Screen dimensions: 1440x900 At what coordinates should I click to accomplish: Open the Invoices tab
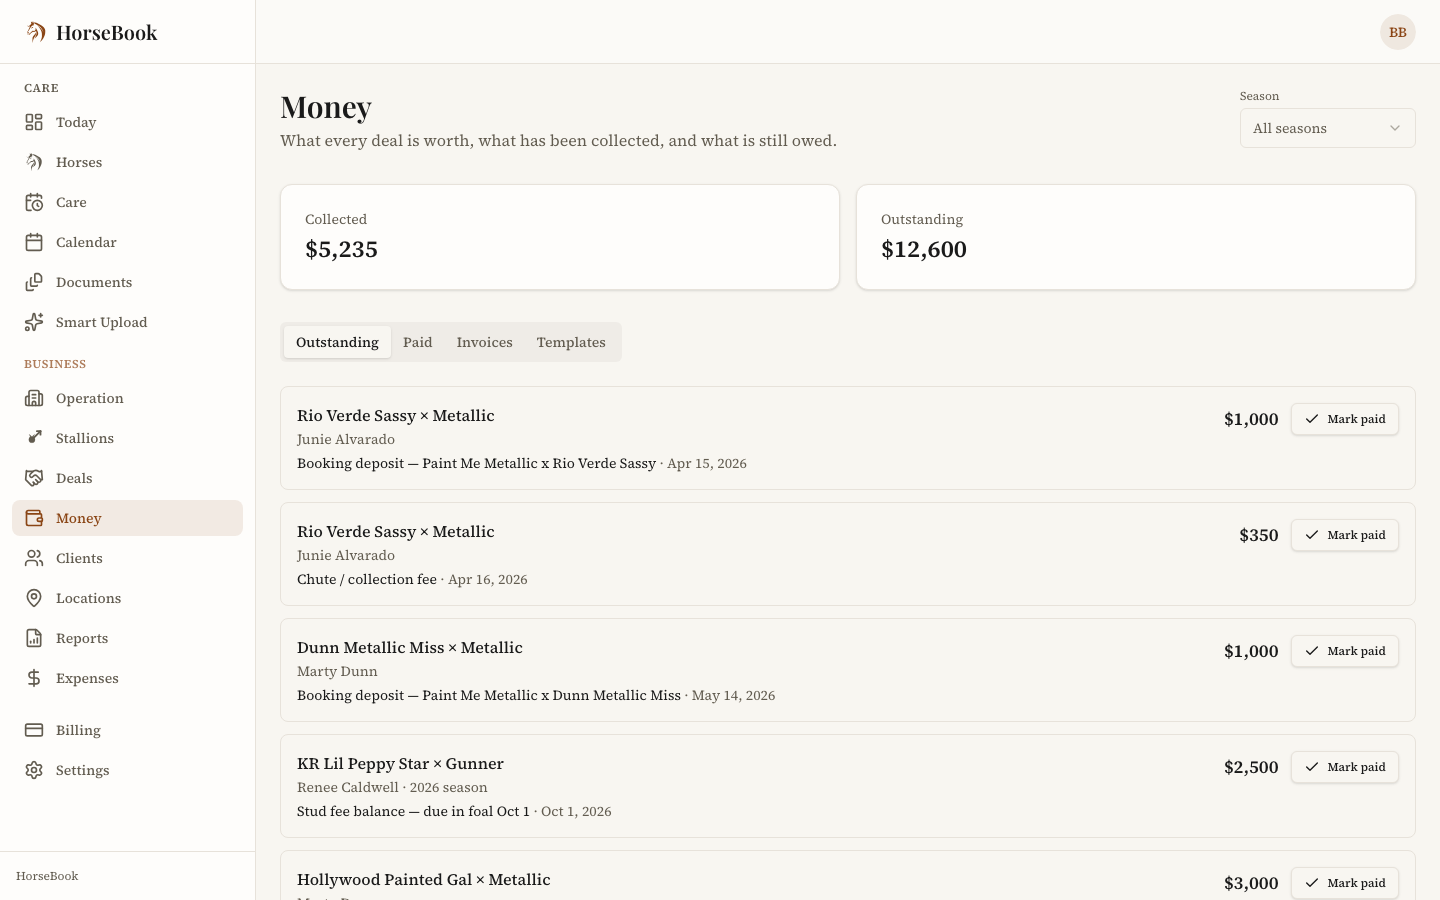484,342
